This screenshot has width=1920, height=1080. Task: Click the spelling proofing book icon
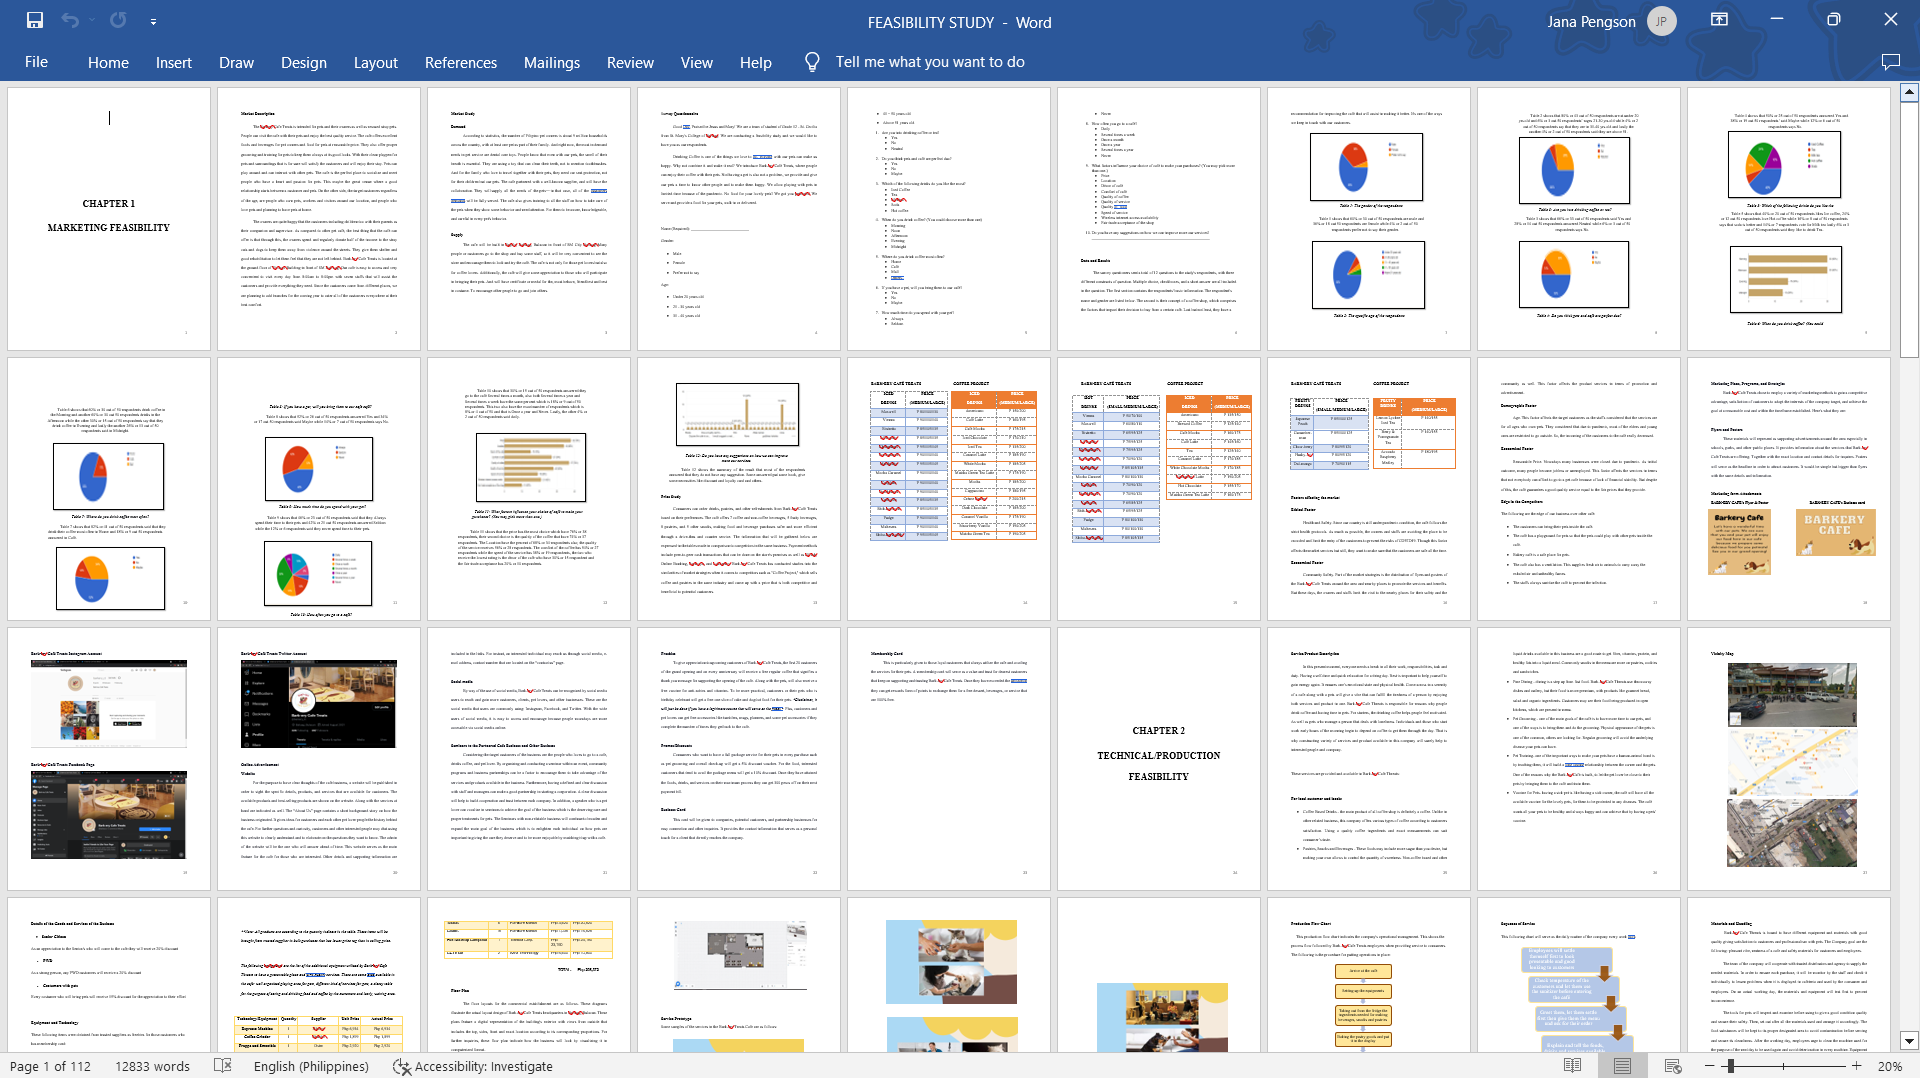point(223,1066)
